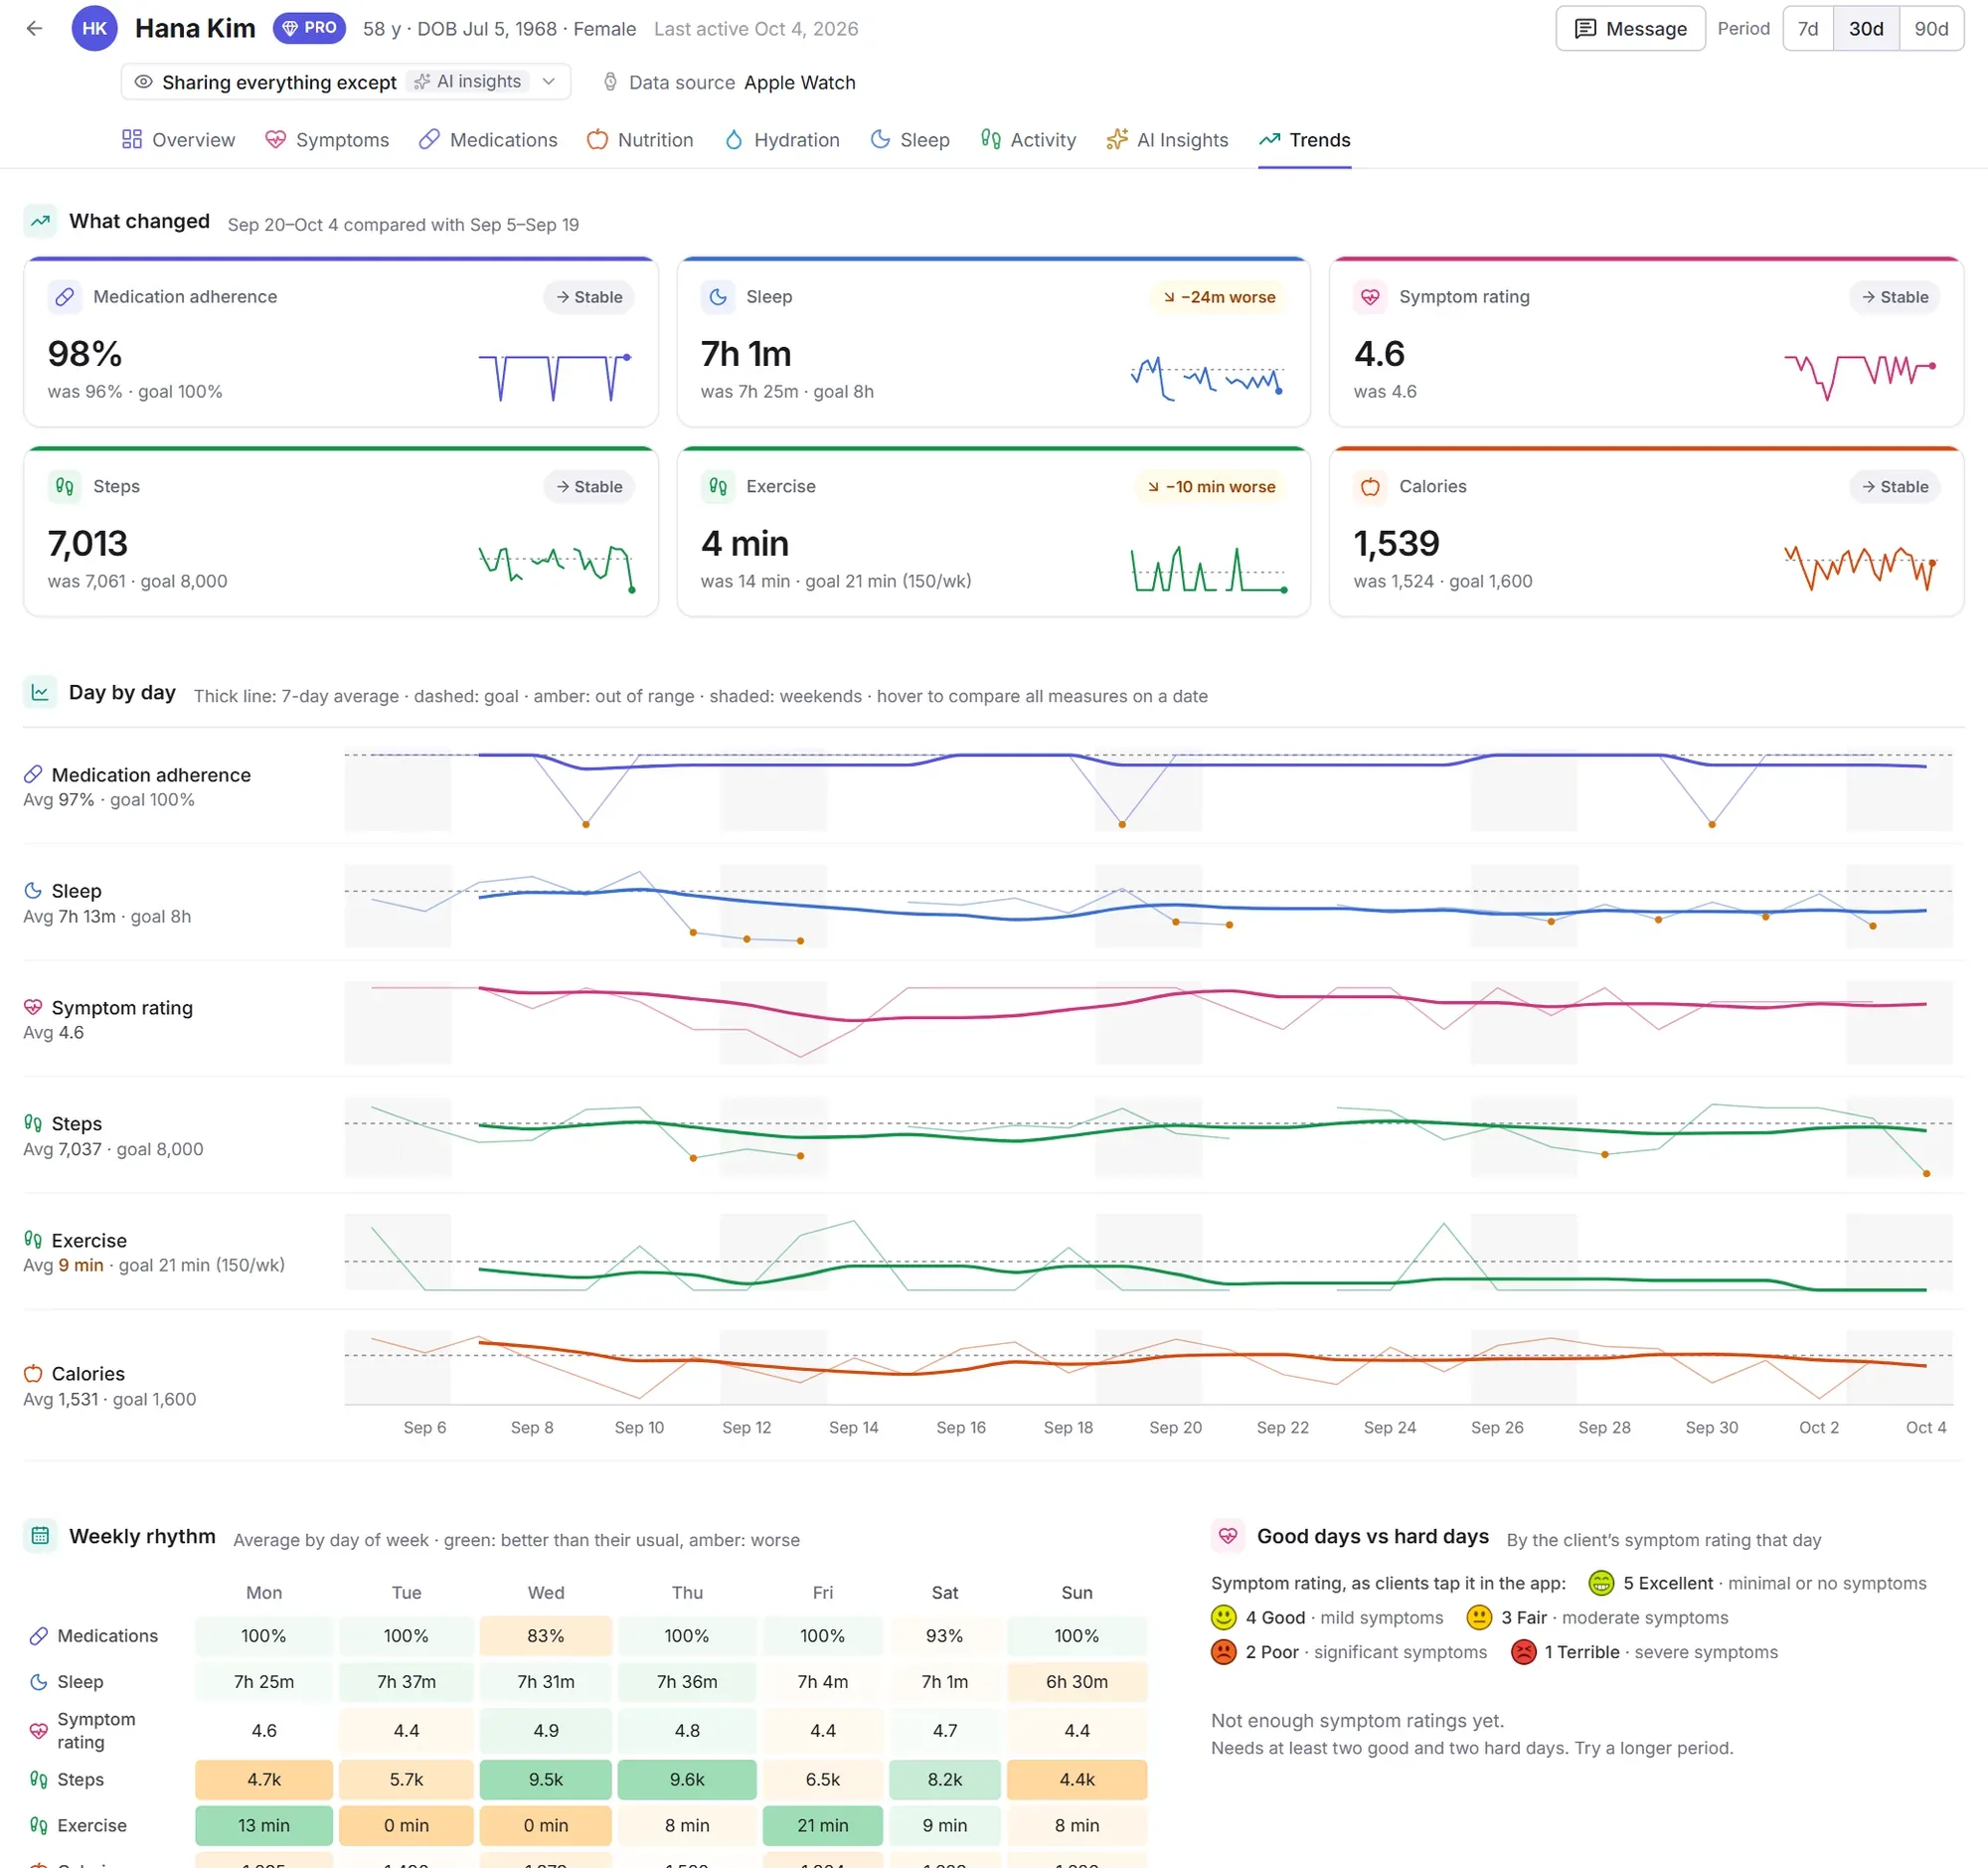Screen dimensions: 1988x1868
Task: Open the Activity tab
Action: [x=1028, y=140]
